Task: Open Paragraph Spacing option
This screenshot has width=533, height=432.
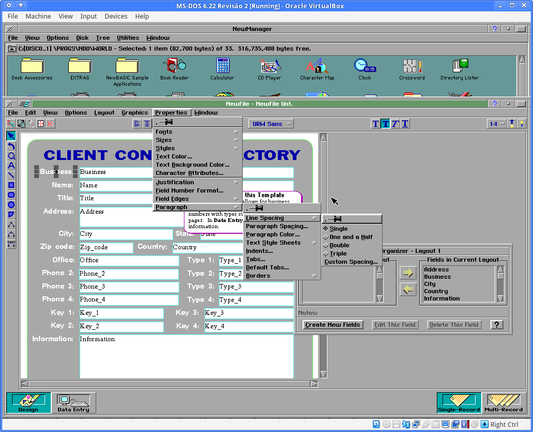Action: click(282, 226)
